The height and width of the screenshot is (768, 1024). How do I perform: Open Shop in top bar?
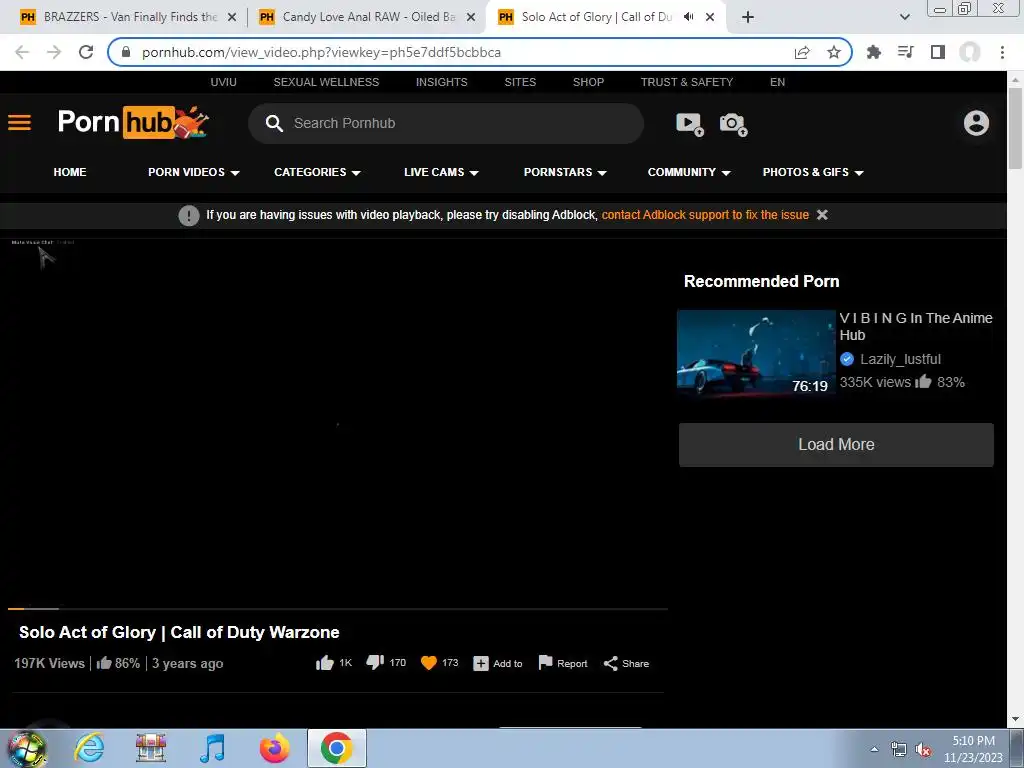coord(588,82)
